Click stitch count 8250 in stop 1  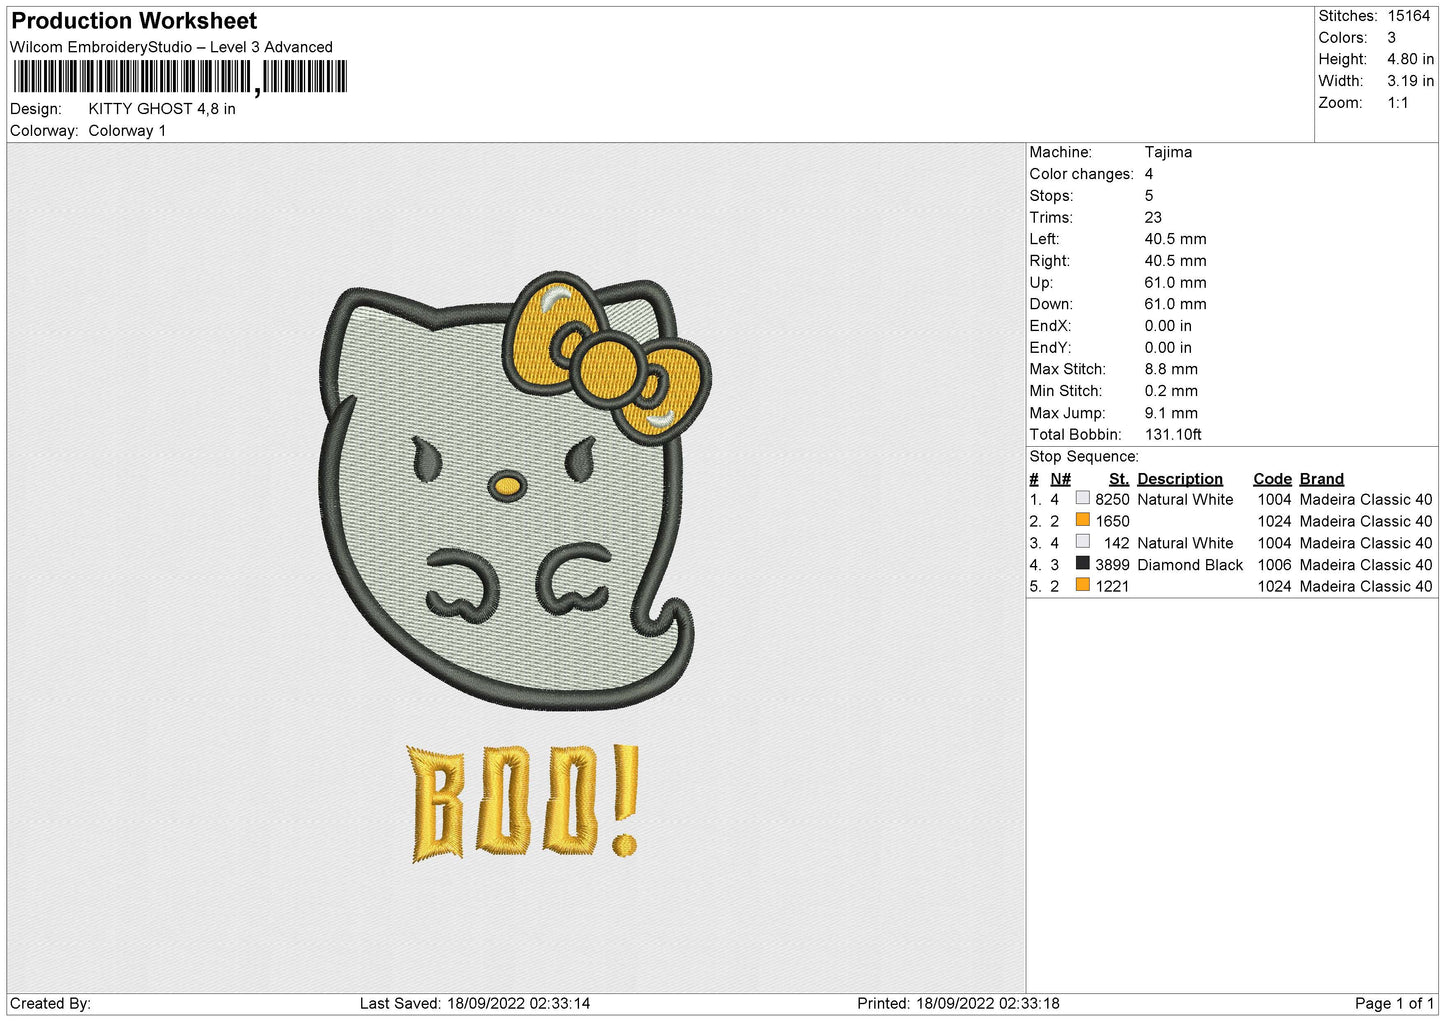coord(1112,500)
